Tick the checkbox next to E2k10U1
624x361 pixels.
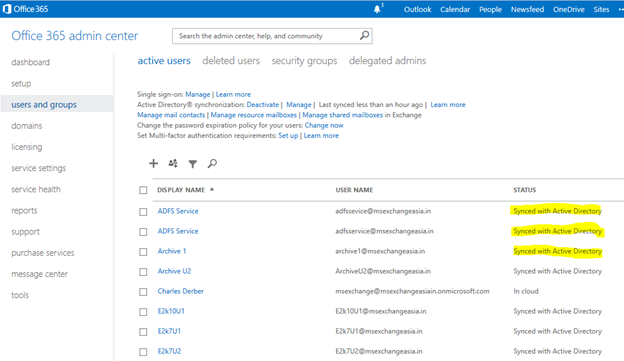143,312
